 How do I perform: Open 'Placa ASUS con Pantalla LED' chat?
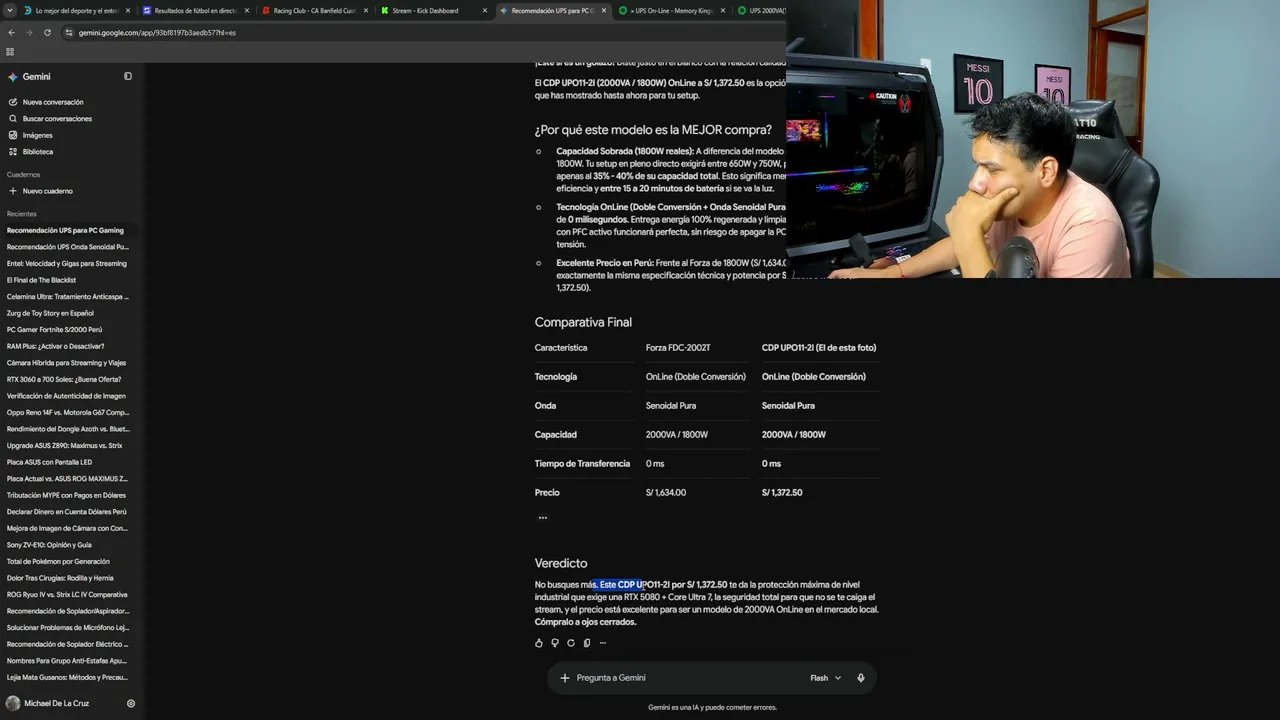point(49,462)
